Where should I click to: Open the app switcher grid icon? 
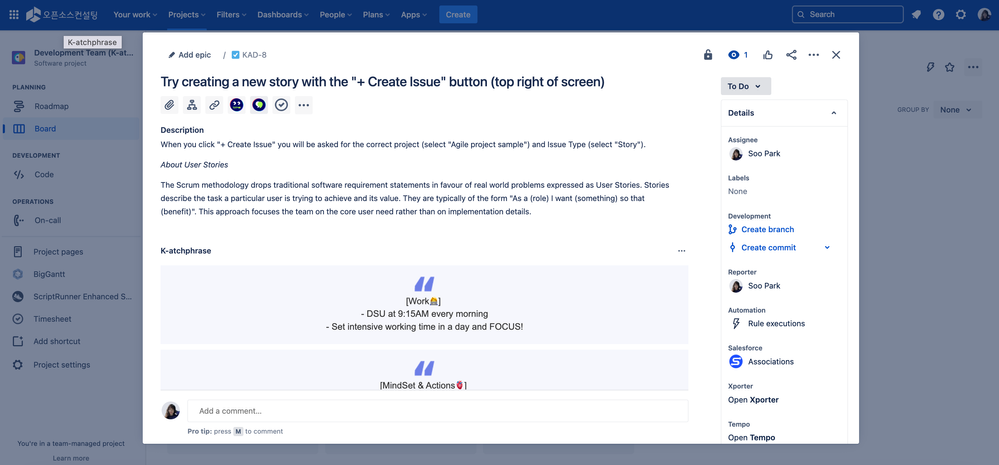tap(14, 15)
